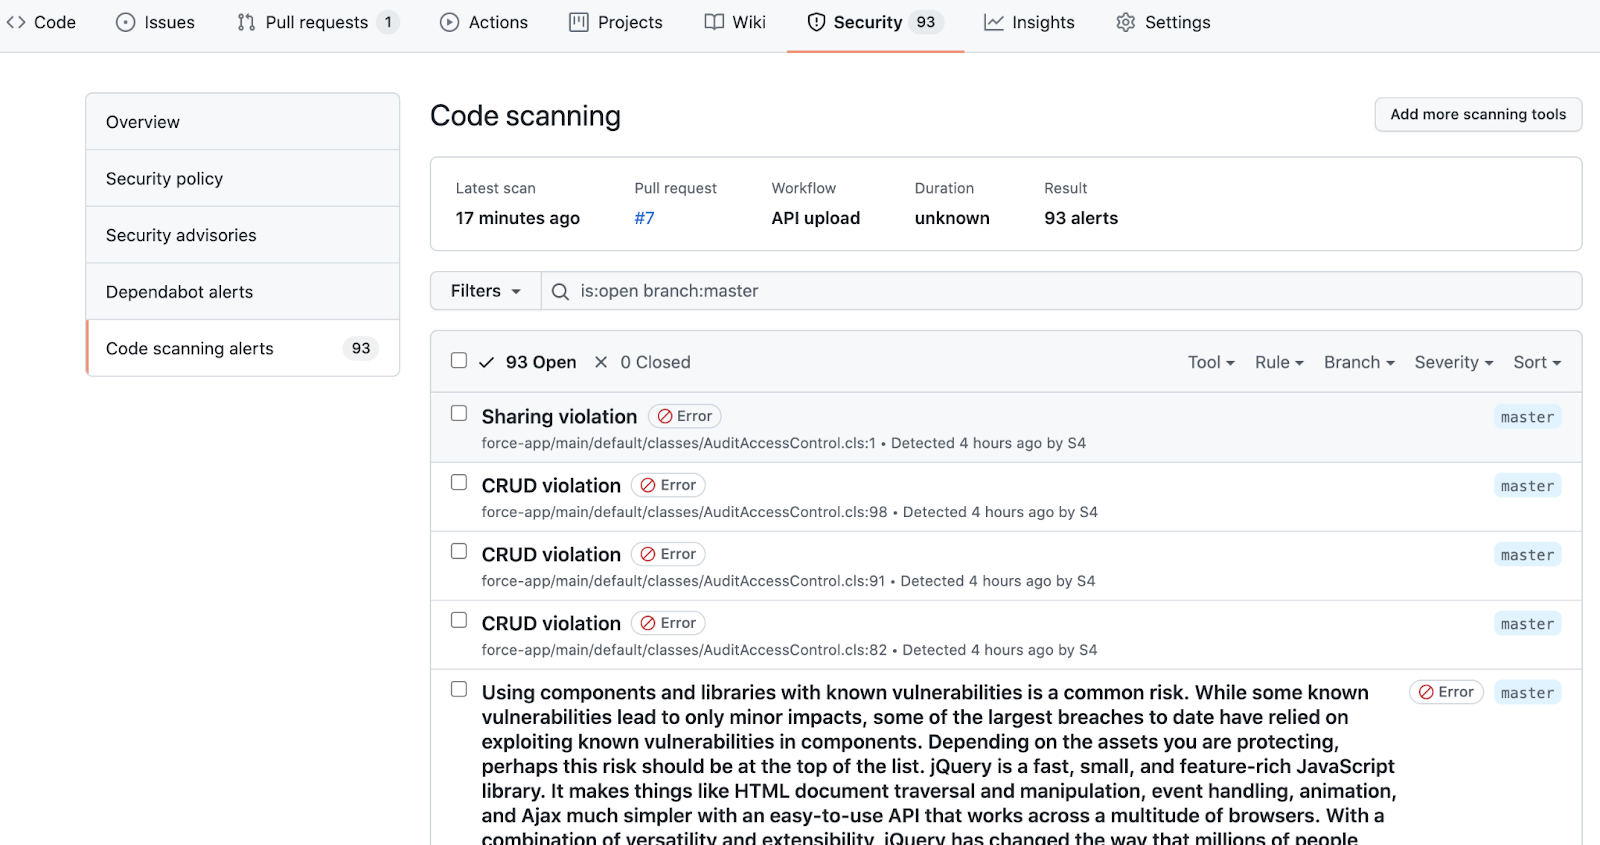The image size is (1600, 845).
Task: Click the Insights graph icon
Action: [x=993, y=22]
